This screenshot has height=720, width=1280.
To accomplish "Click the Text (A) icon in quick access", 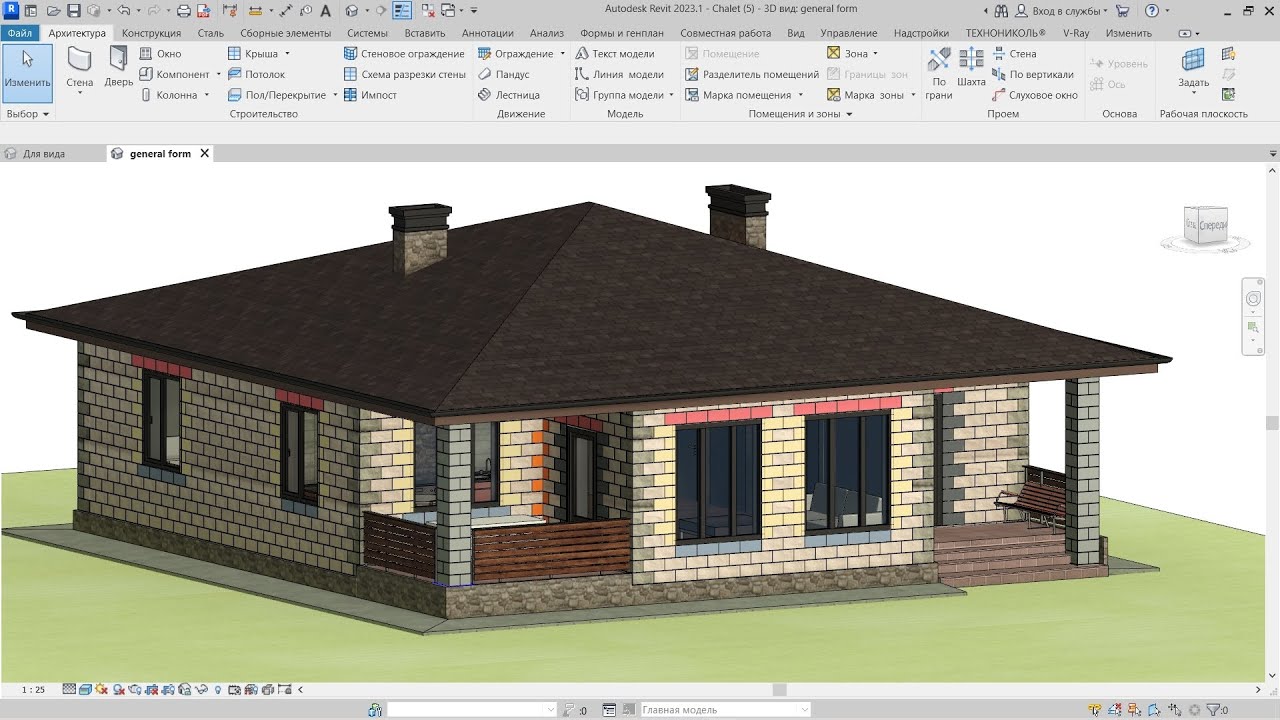I will click(325, 10).
